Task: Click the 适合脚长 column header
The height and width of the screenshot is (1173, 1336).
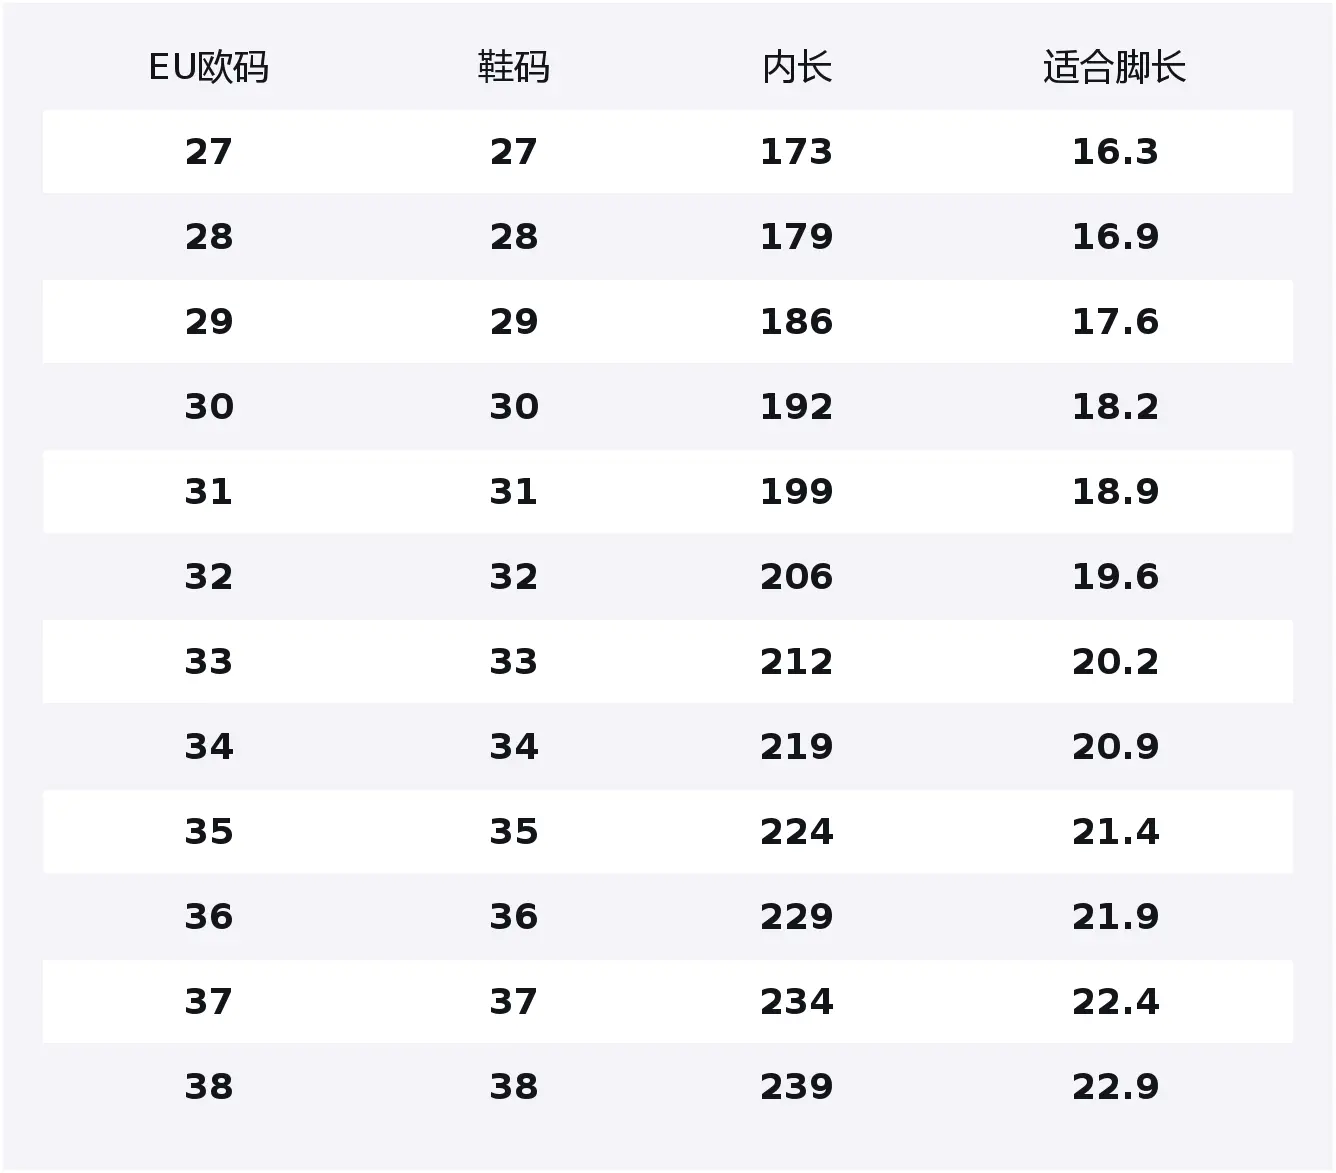Action: click(1114, 68)
